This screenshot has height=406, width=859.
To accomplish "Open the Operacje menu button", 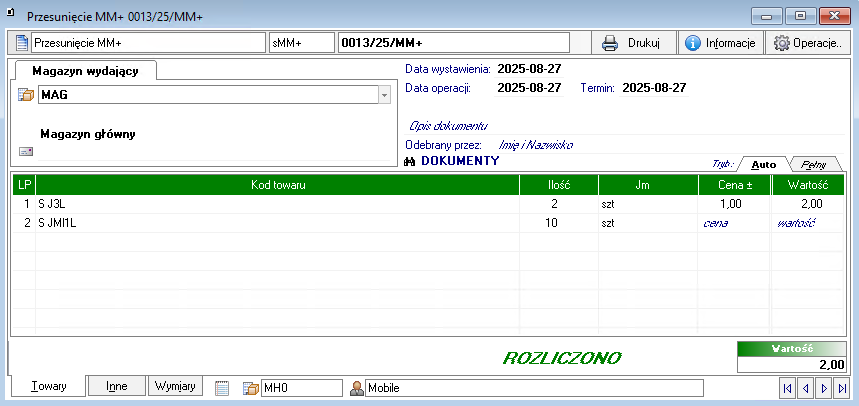I will tap(808, 43).
